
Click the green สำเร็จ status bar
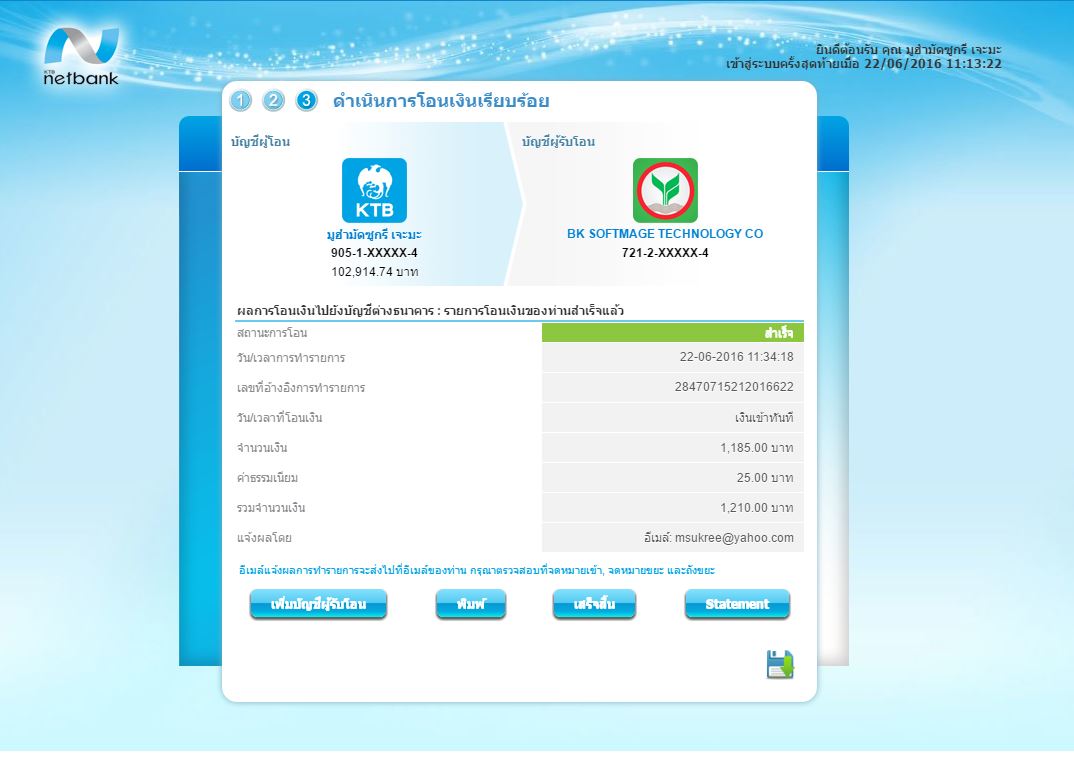point(673,333)
